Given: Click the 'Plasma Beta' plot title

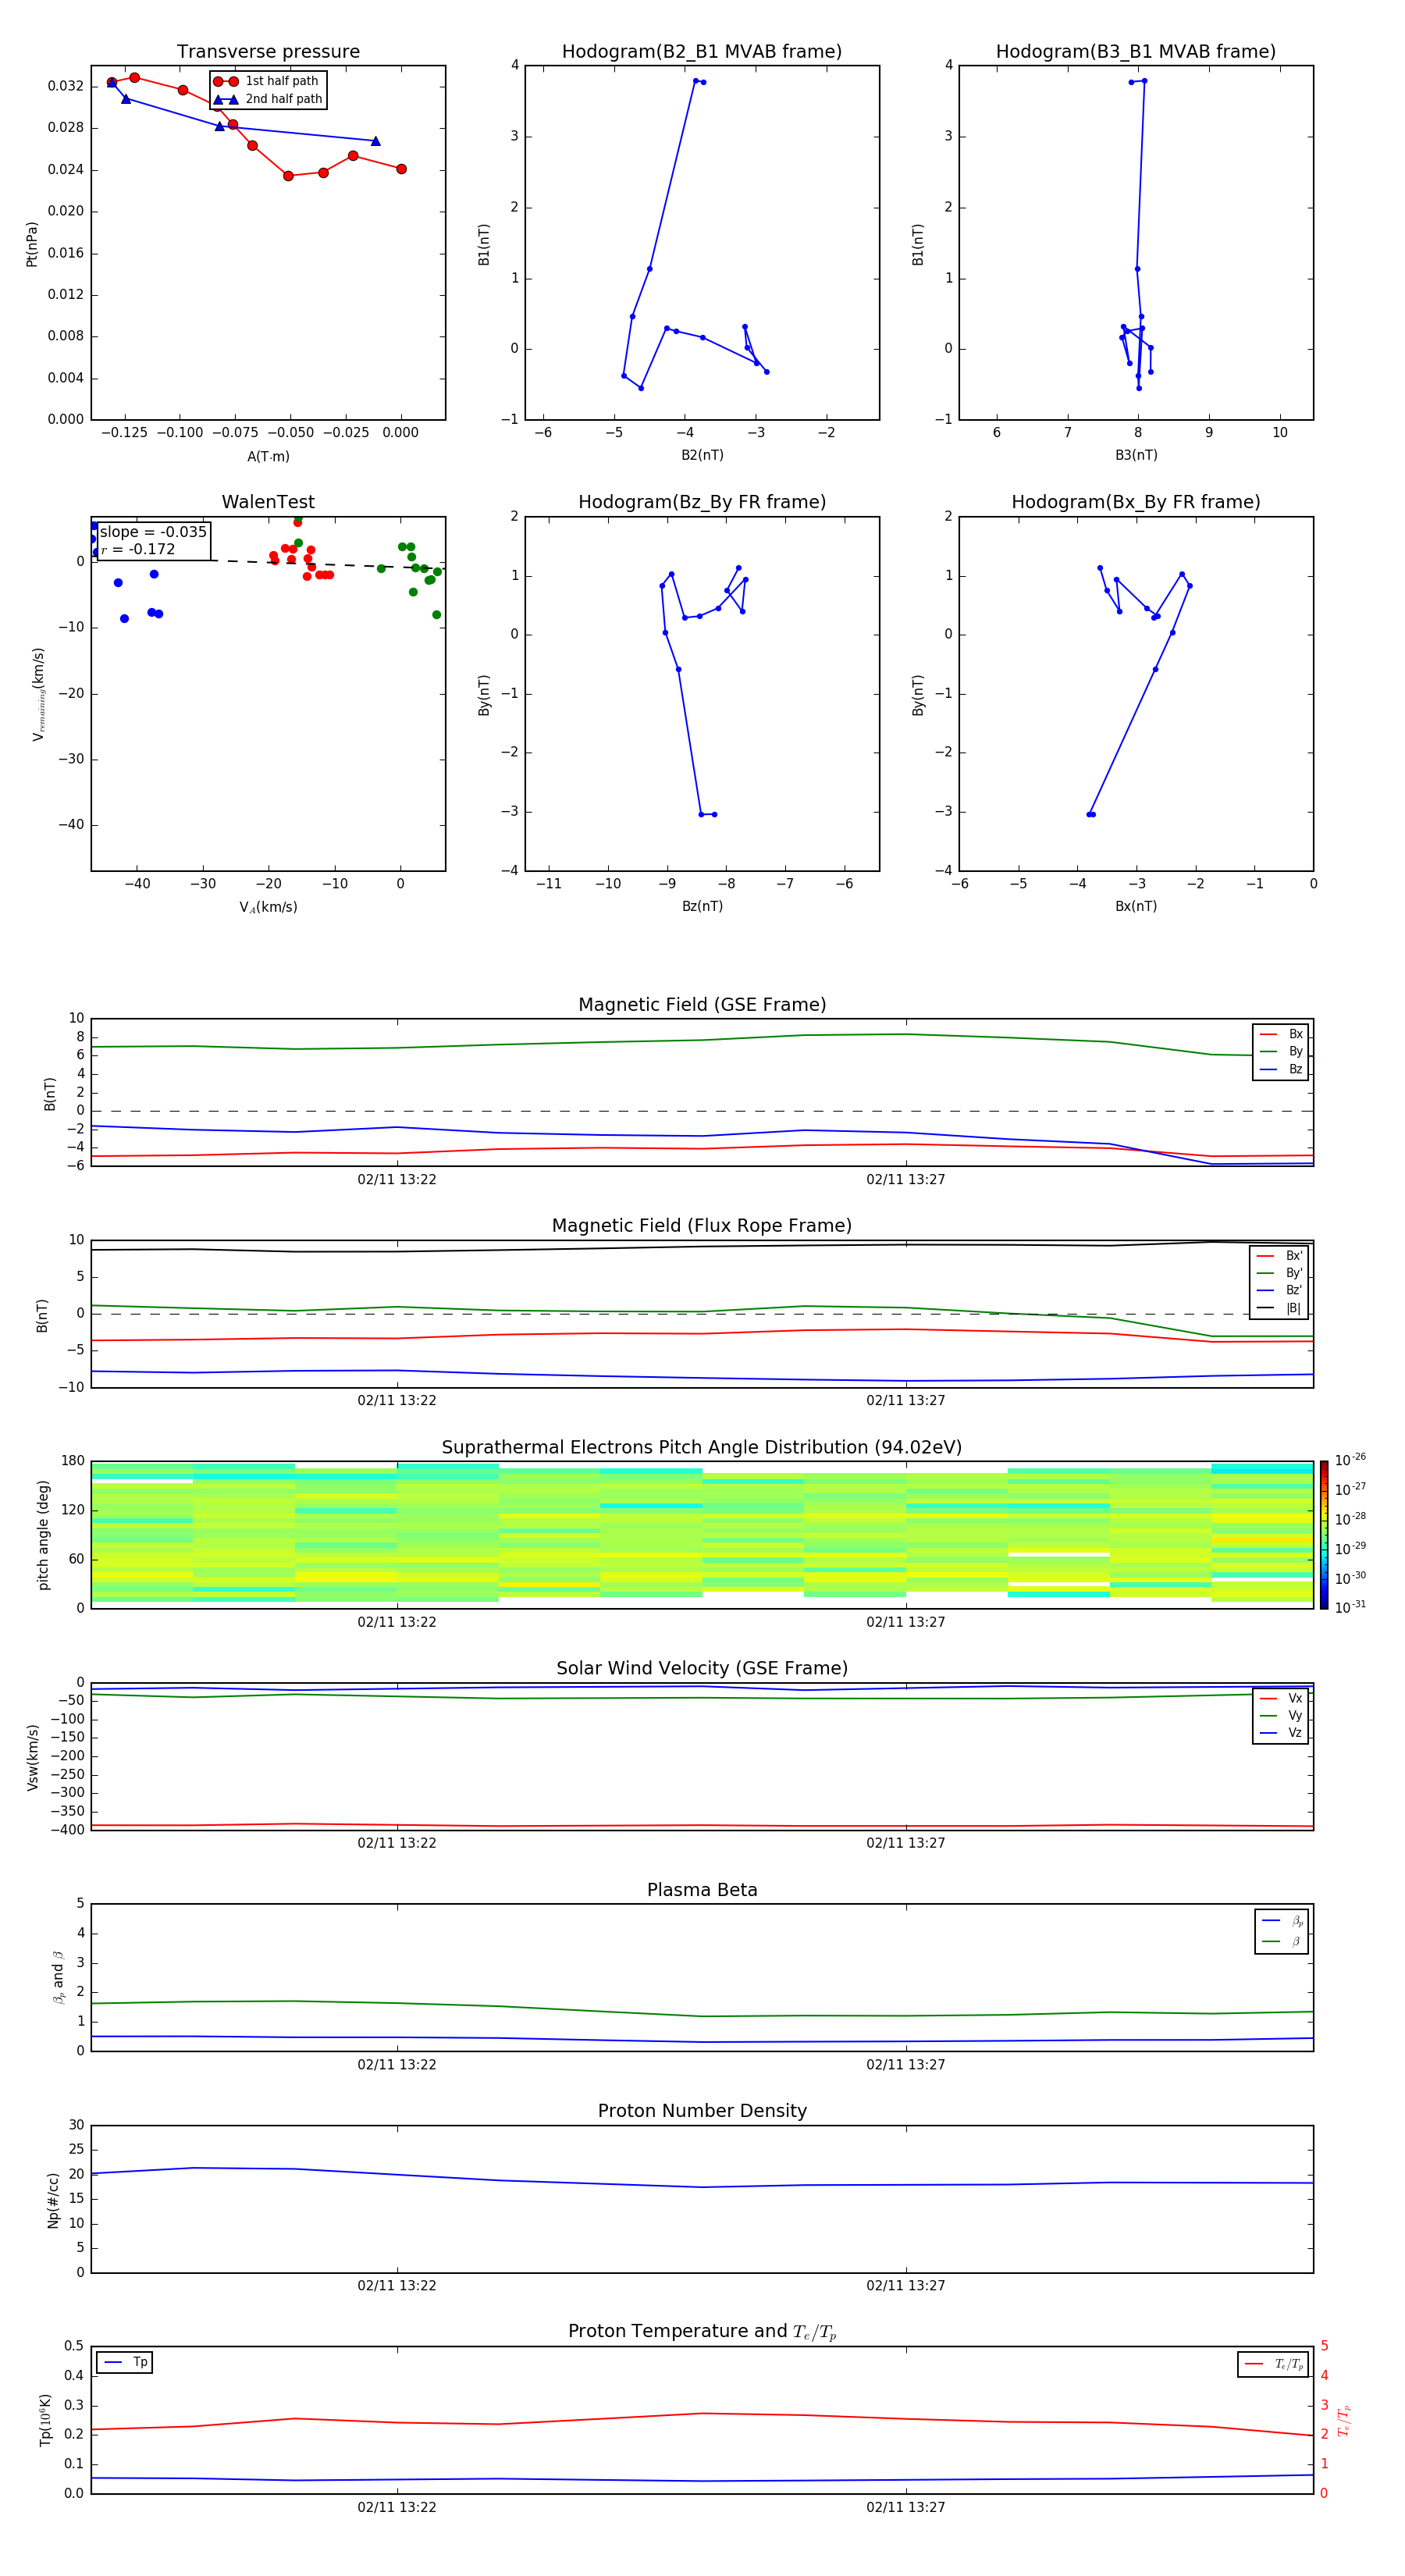Looking at the screenshot, I should tap(702, 1891).
